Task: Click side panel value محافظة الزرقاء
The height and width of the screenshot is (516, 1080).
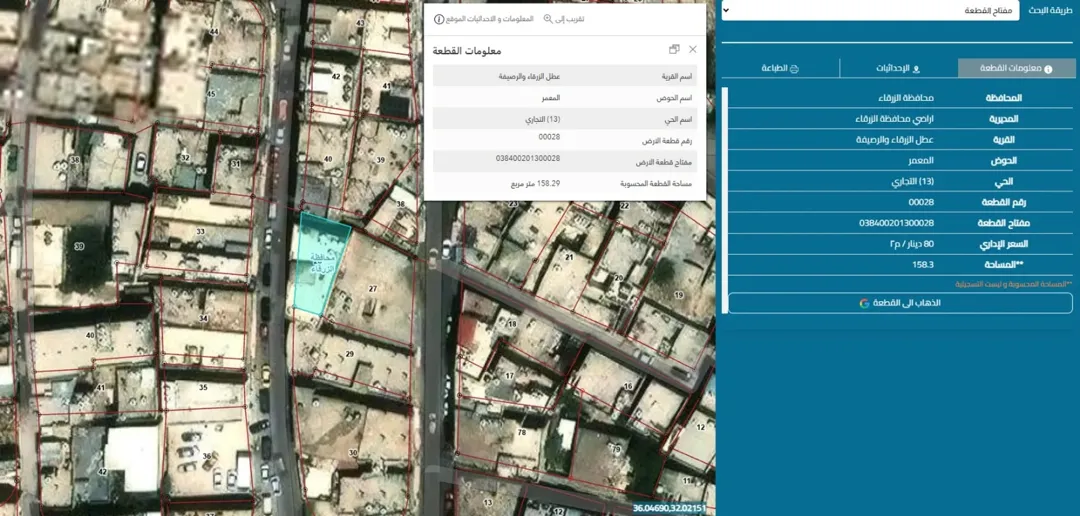Action: tap(906, 98)
